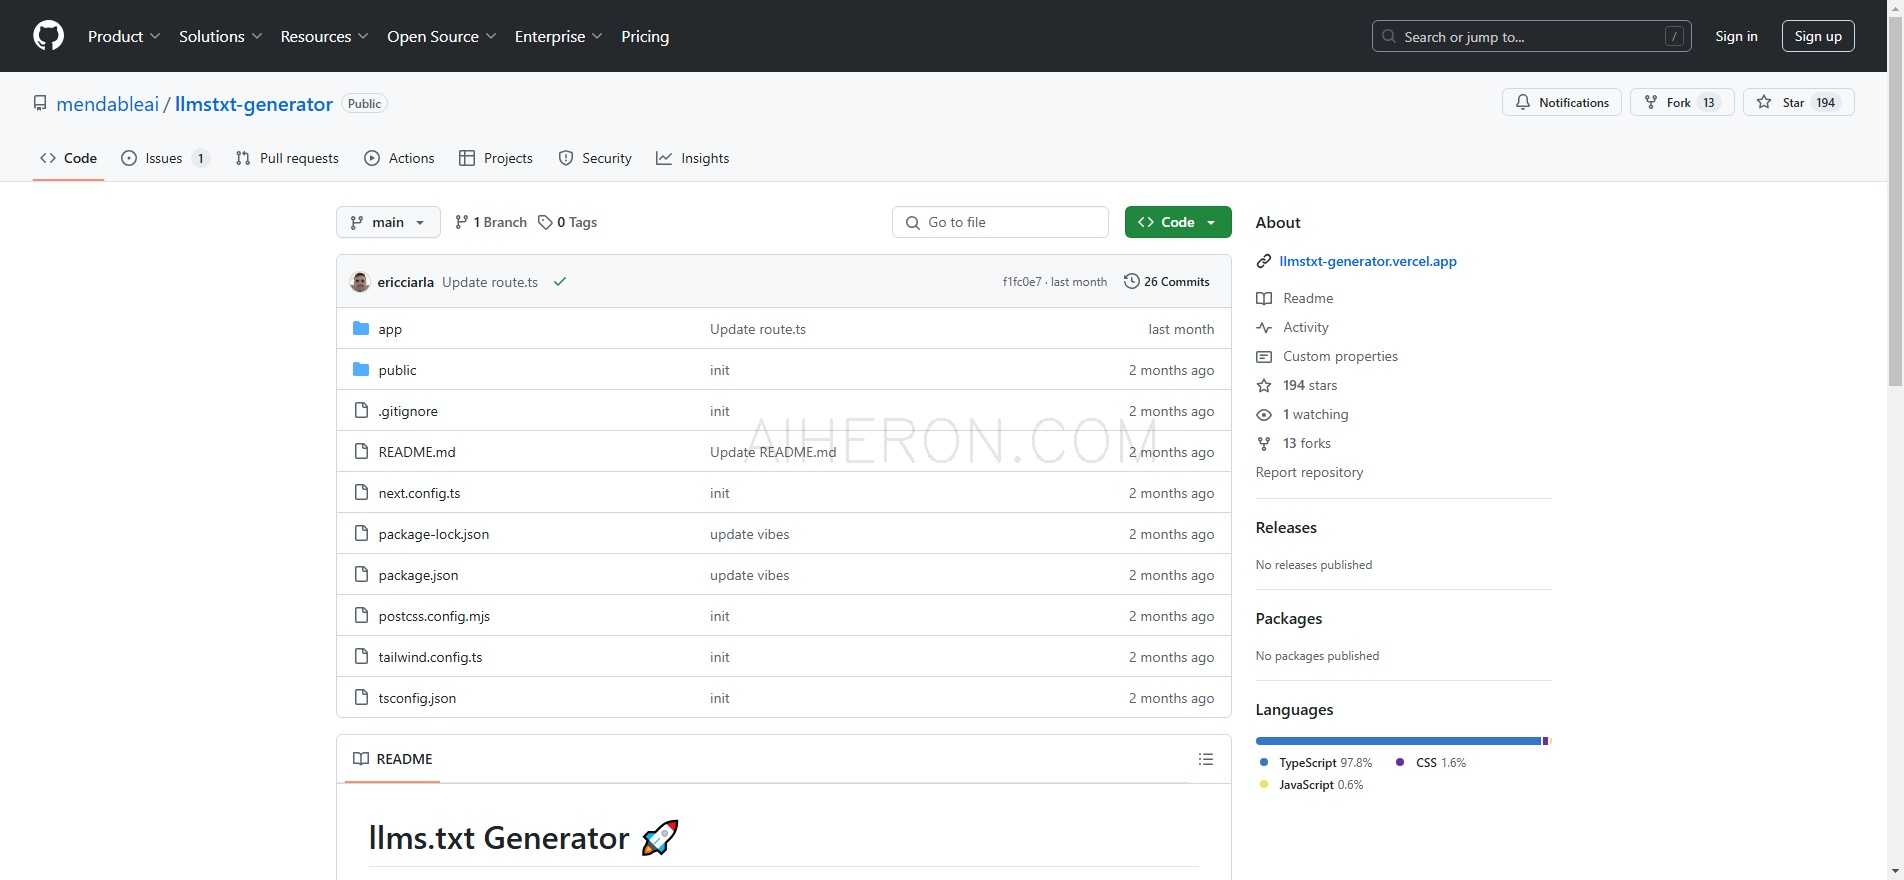Viewport: 1904px width, 880px height.
Task: Click the Go to file search field
Action: (x=1000, y=222)
